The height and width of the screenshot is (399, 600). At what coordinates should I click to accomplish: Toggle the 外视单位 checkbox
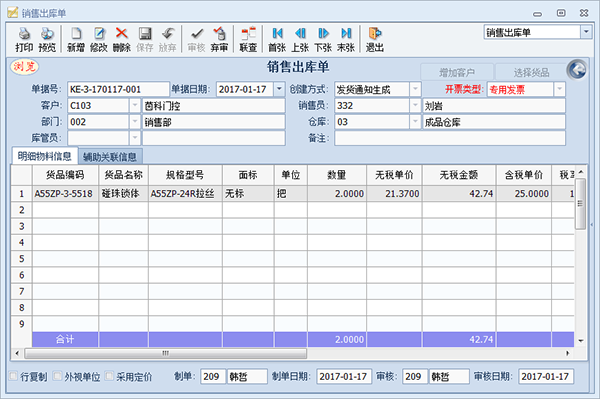click(57, 376)
